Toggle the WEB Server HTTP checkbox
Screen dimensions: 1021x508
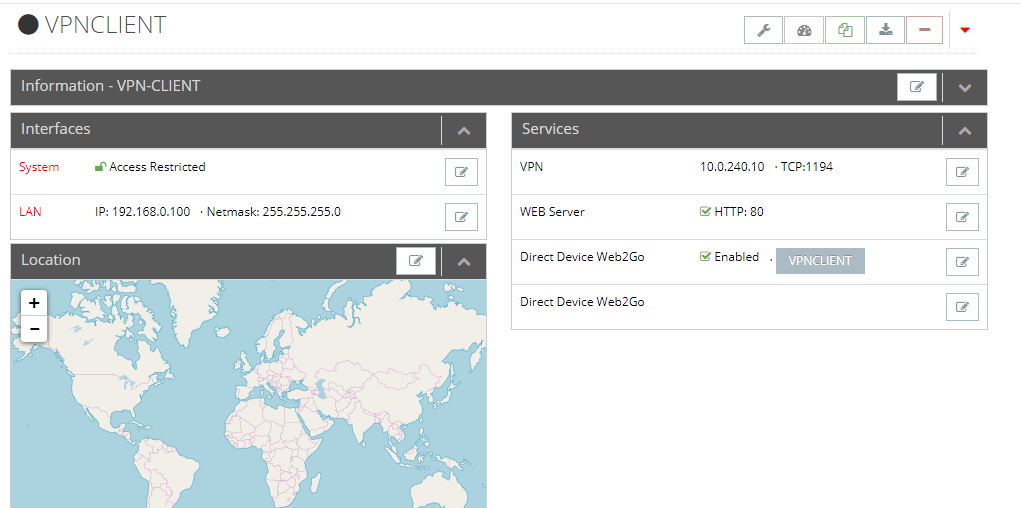tap(705, 212)
